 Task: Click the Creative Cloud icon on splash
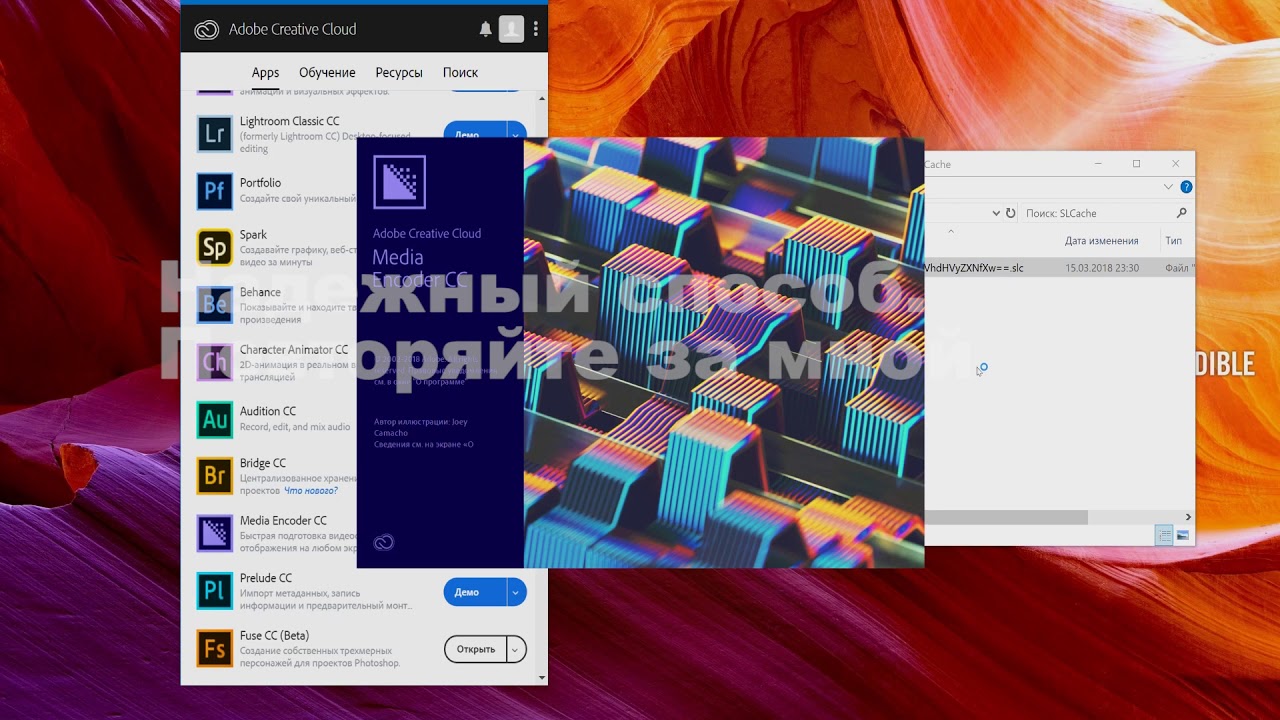coord(383,543)
